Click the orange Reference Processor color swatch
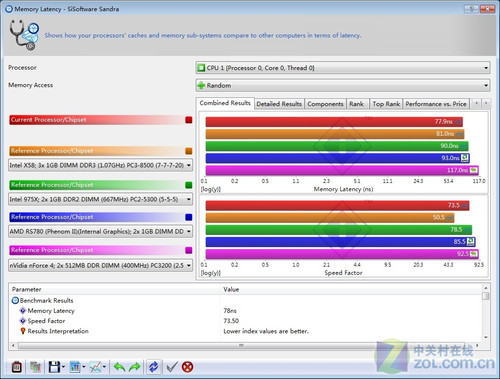This screenshot has width=500, height=379. (189, 151)
